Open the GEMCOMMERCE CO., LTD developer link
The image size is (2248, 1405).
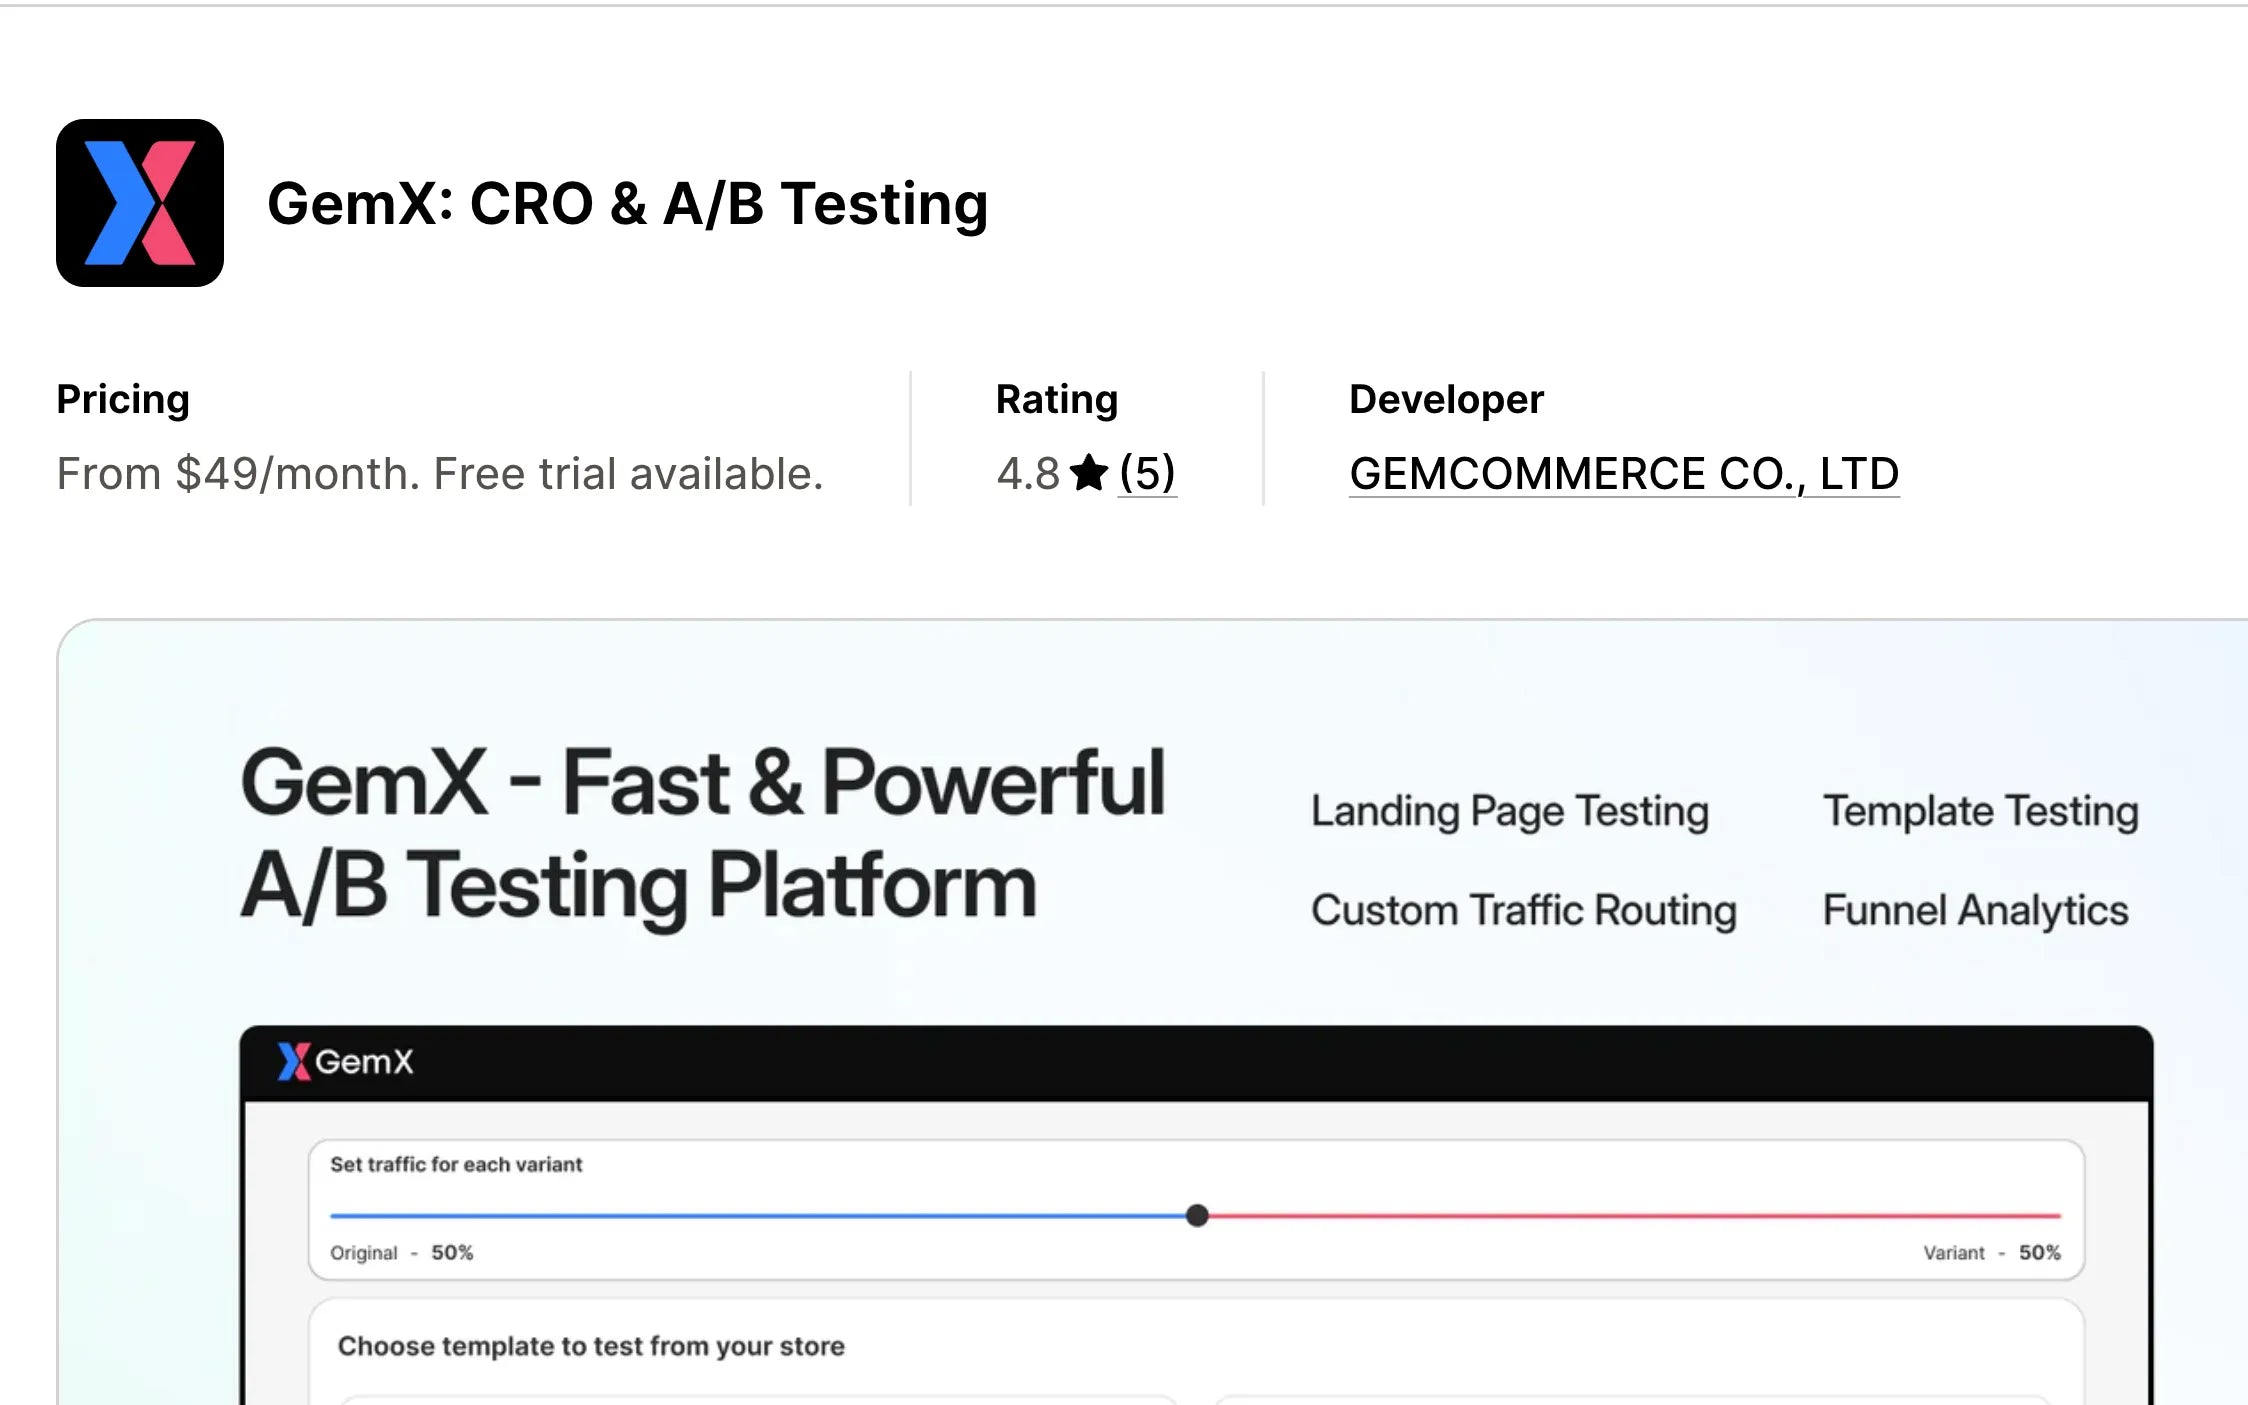coord(1623,473)
